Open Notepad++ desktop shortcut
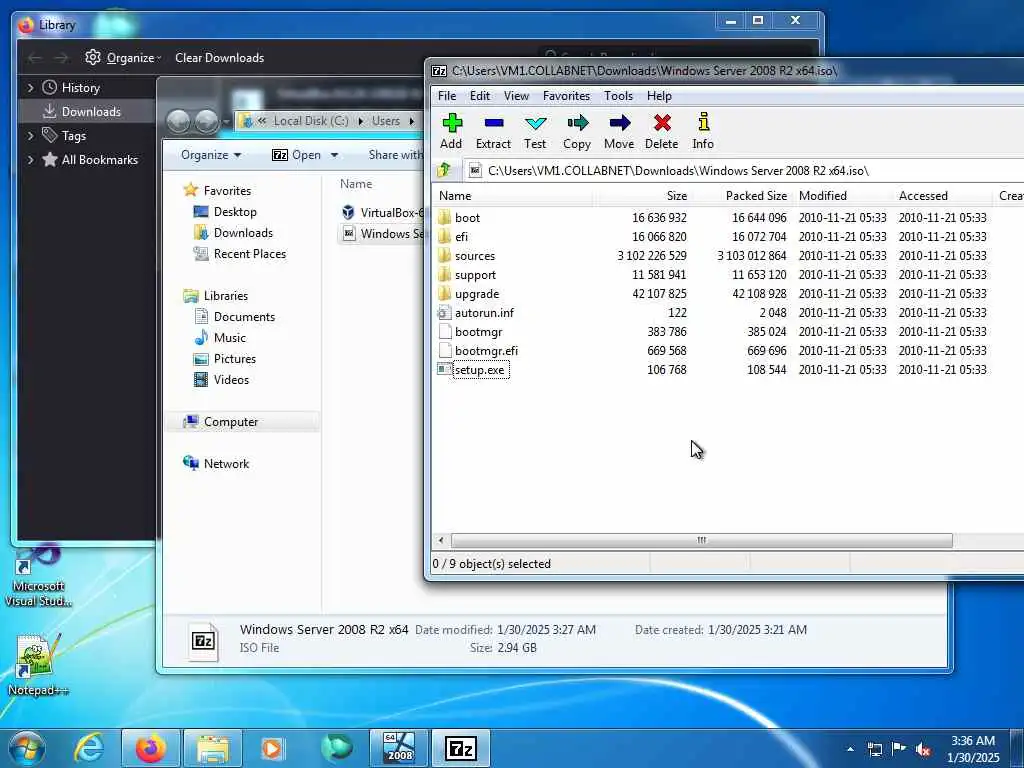This screenshot has width=1024, height=768. tap(37, 665)
